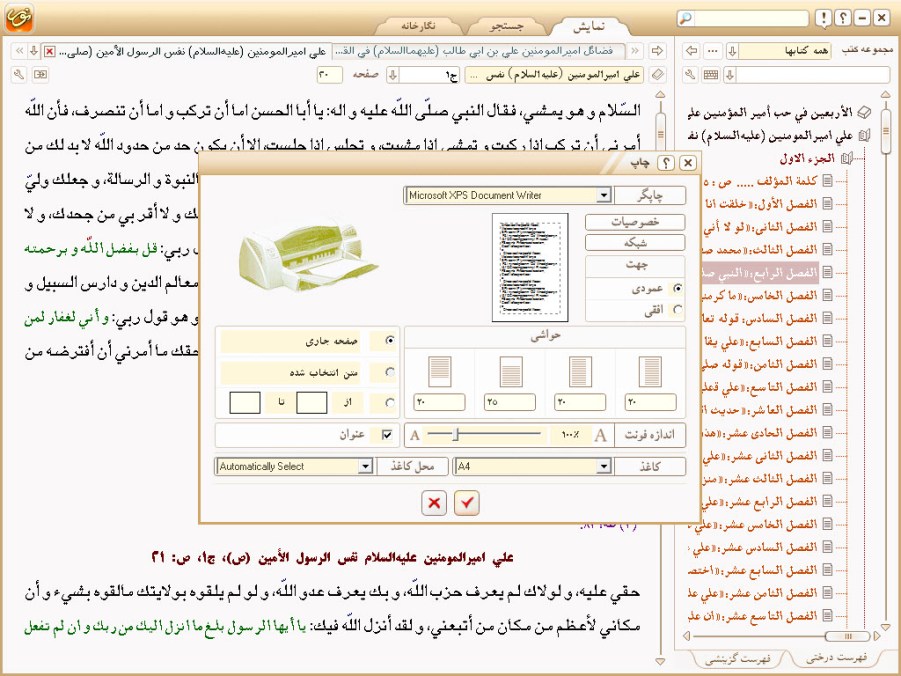
Task: Click the tree panel horizontal scrollbar thumb
Action: 848,636
